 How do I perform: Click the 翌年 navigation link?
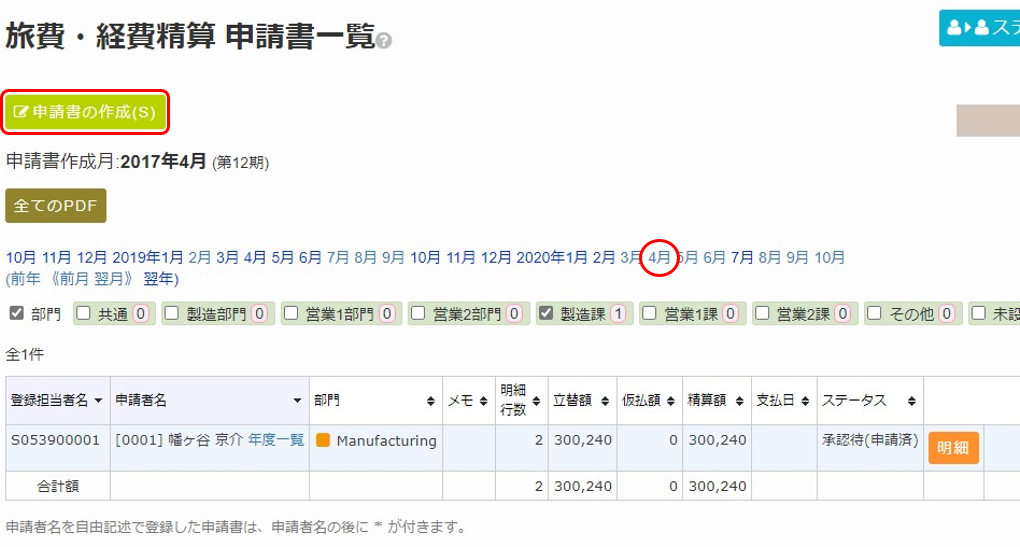(x=158, y=279)
